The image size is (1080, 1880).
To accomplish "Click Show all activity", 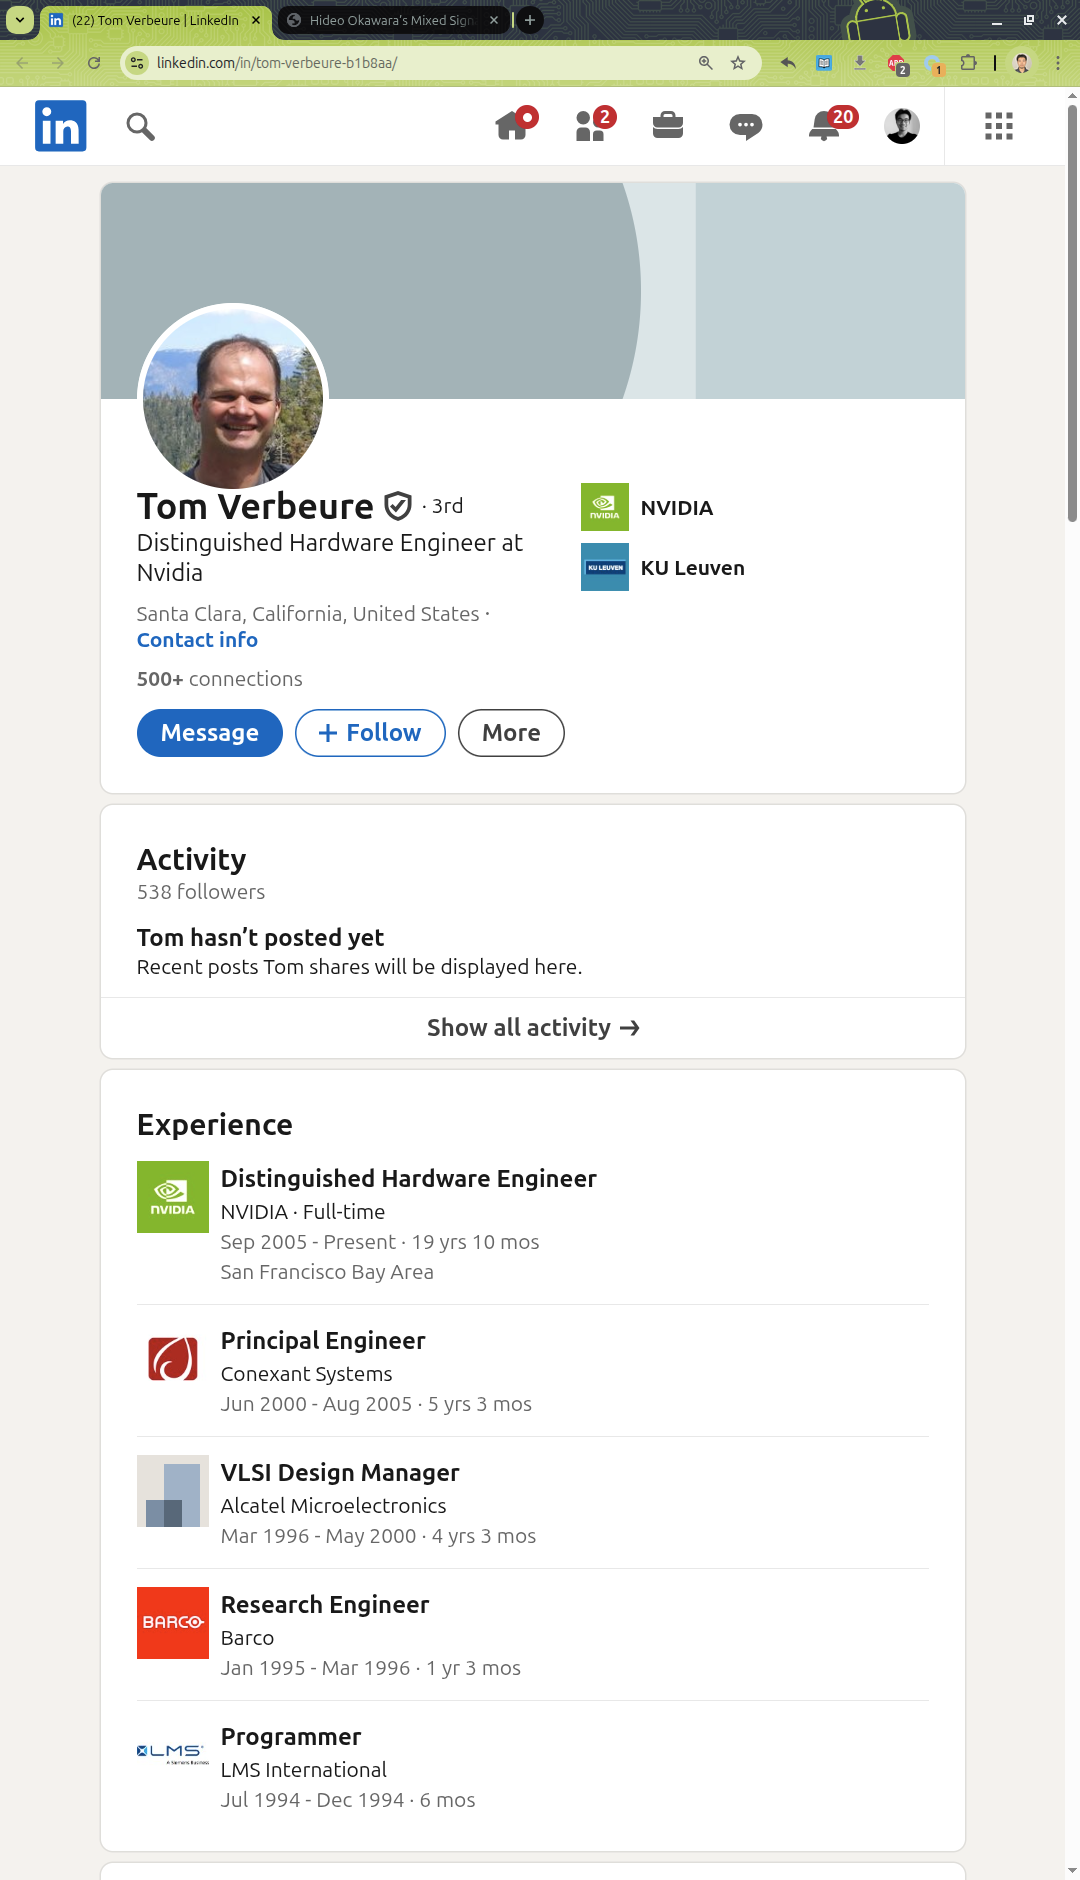I will [x=533, y=1028].
